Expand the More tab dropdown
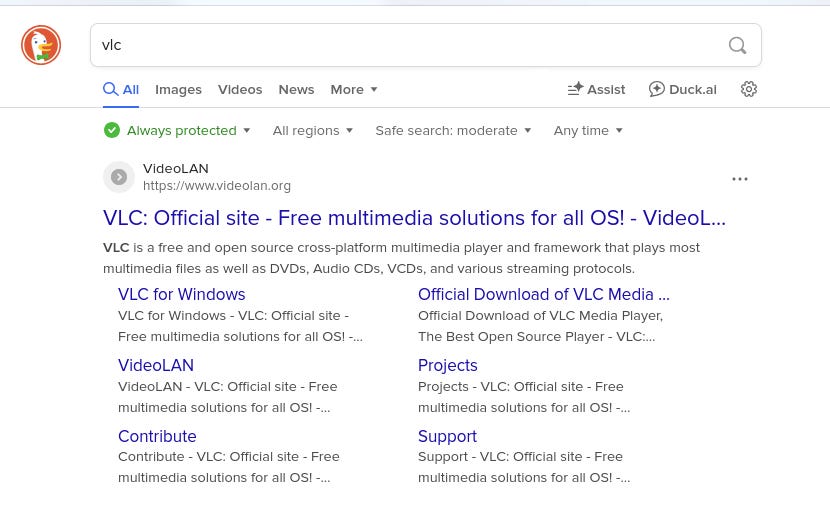Image resolution: width=830 pixels, height=513 pixels. (354, 89)
